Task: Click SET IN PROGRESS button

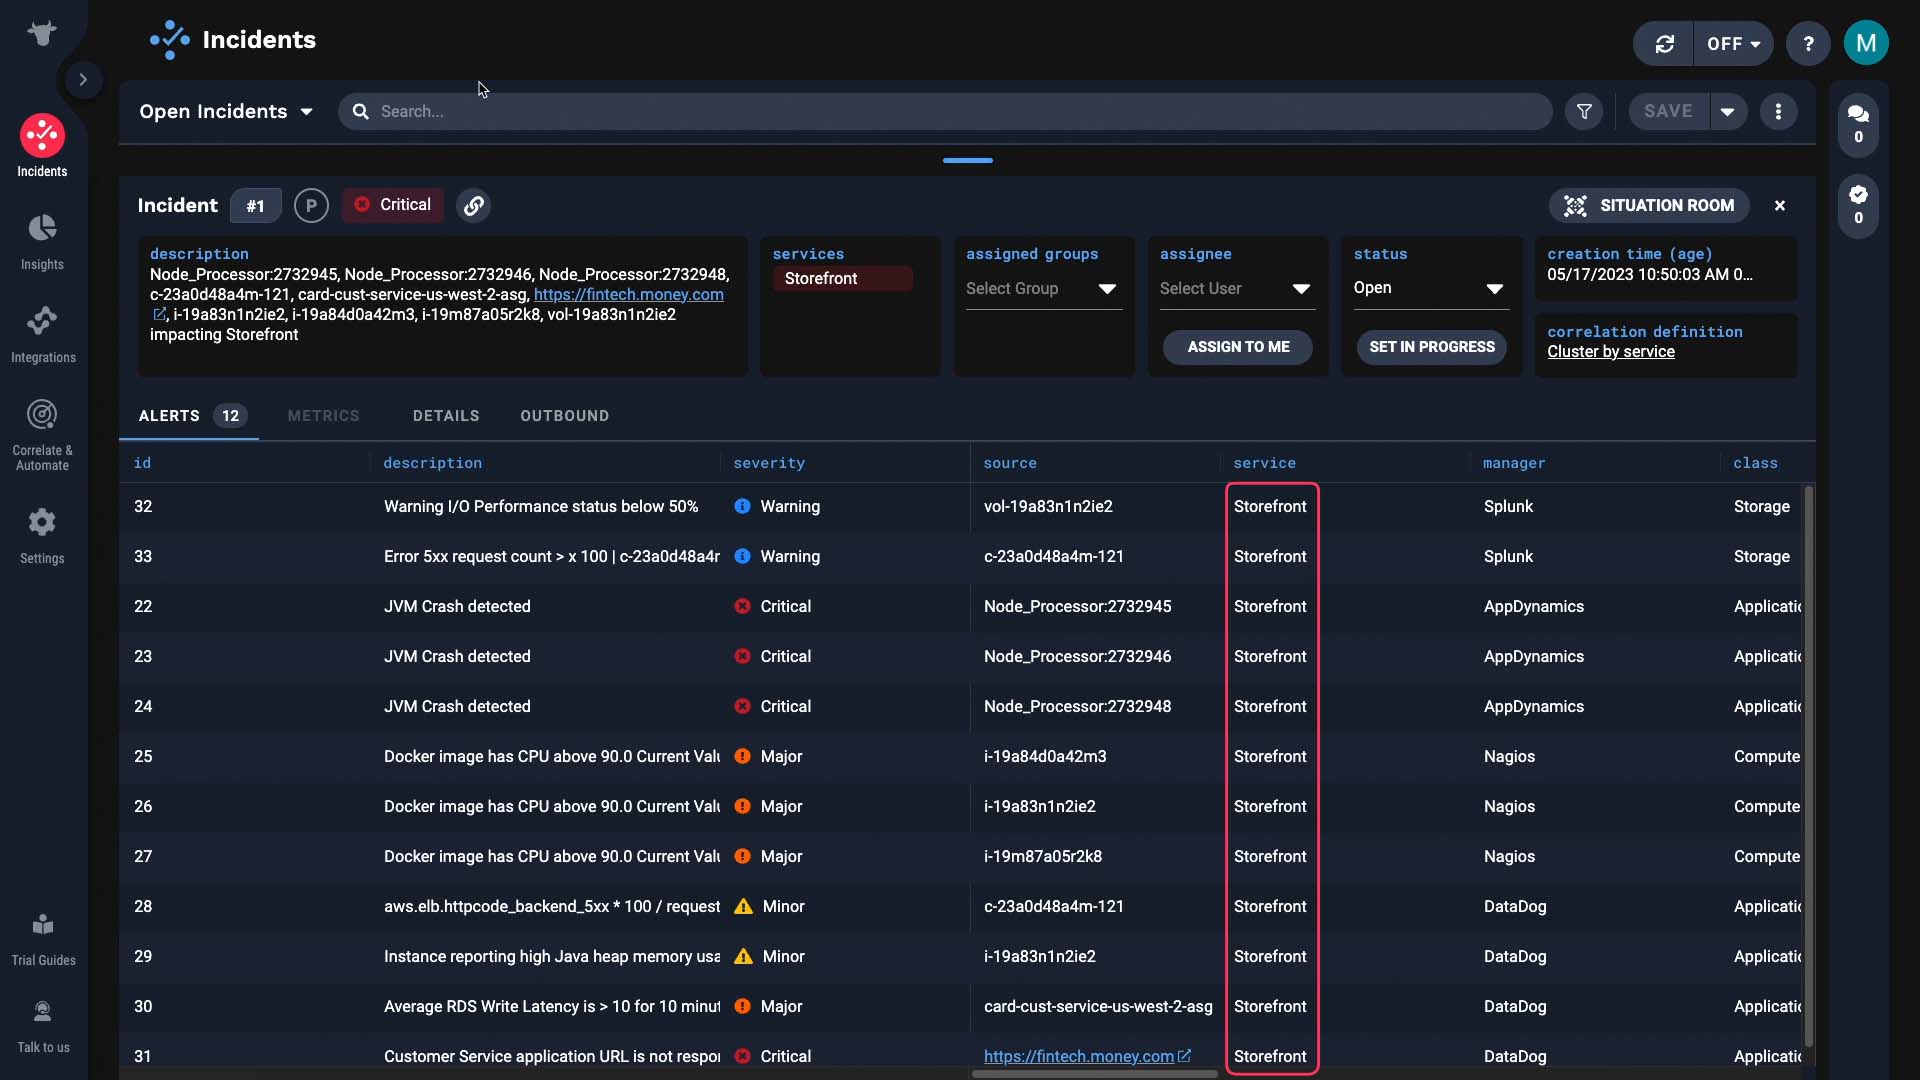Action: tap(1431, 346)
